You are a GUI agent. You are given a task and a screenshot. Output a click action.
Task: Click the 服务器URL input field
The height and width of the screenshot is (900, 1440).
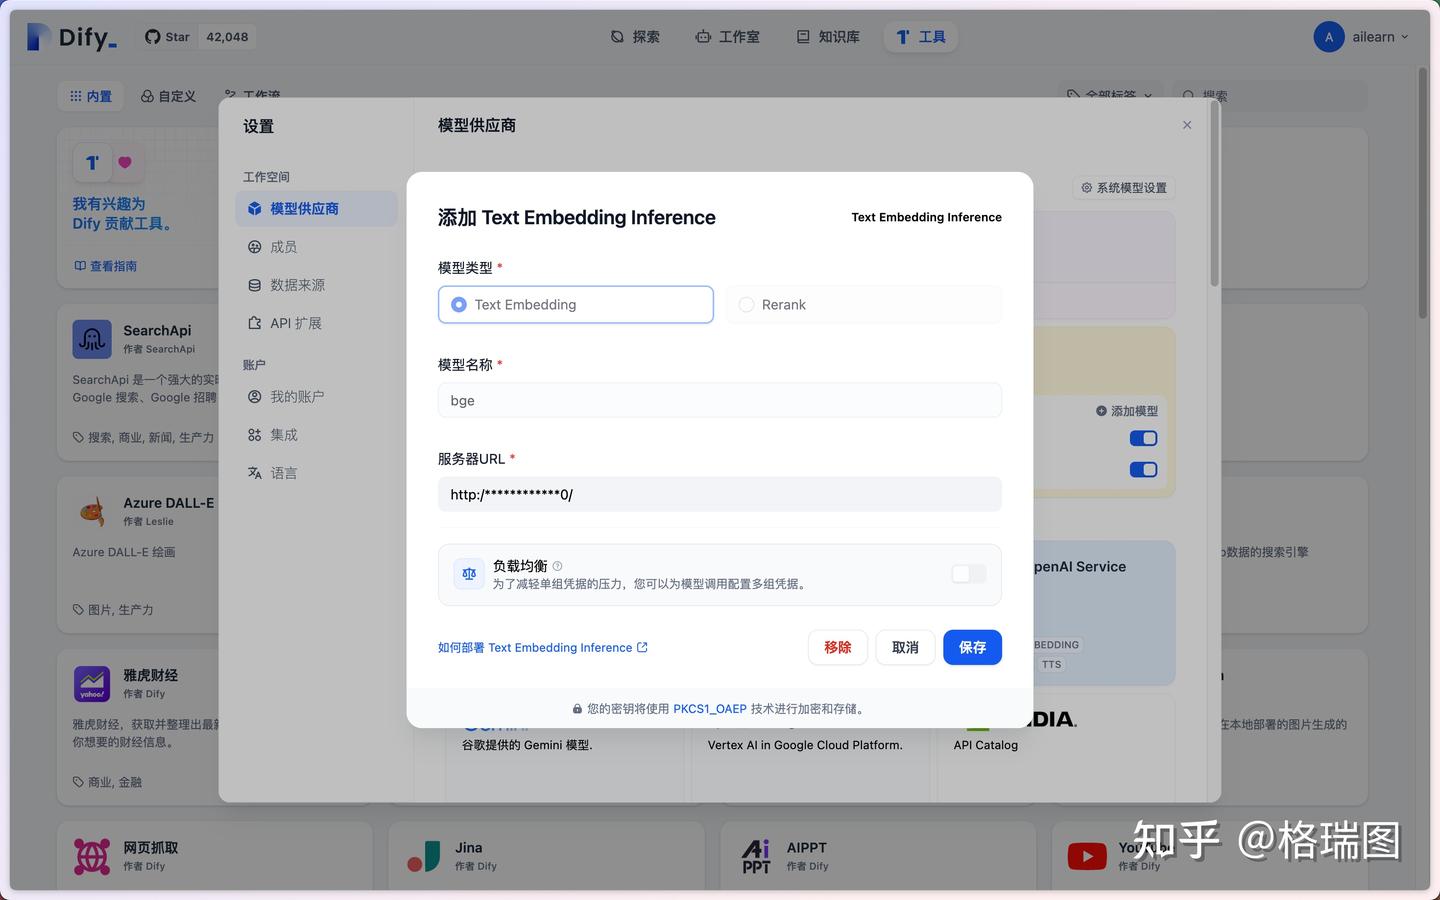point(719,494)
